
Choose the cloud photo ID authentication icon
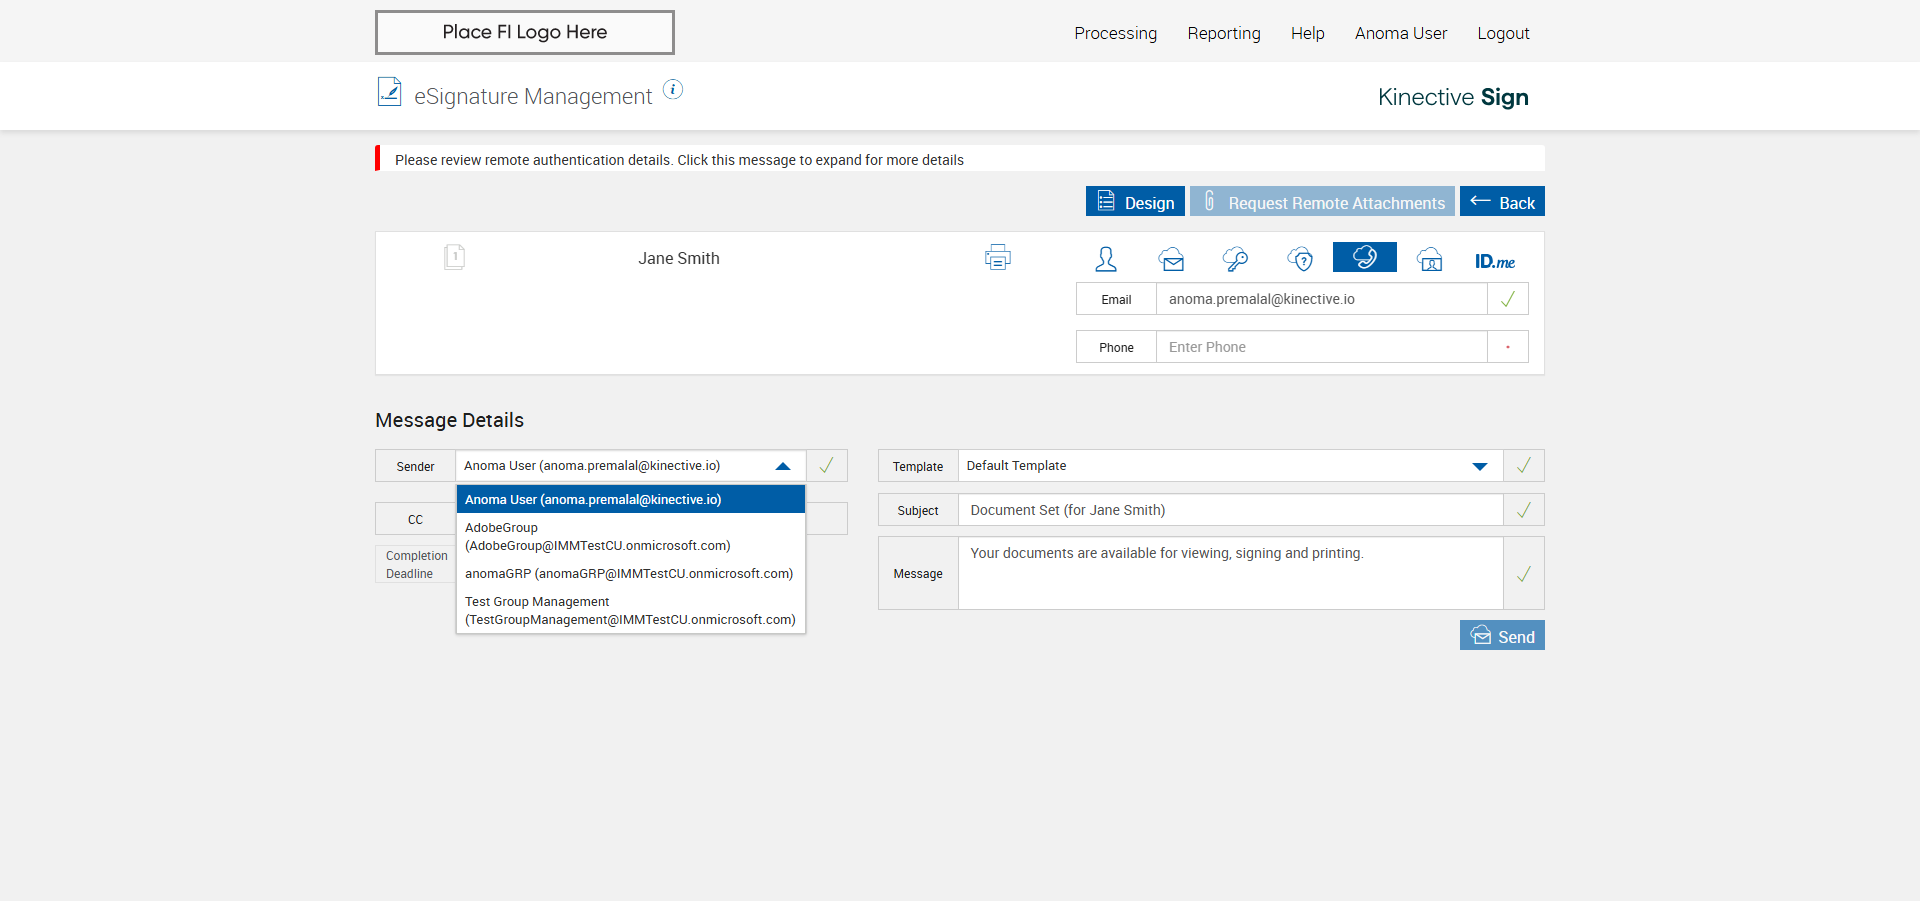click(x=1430, y=260)
